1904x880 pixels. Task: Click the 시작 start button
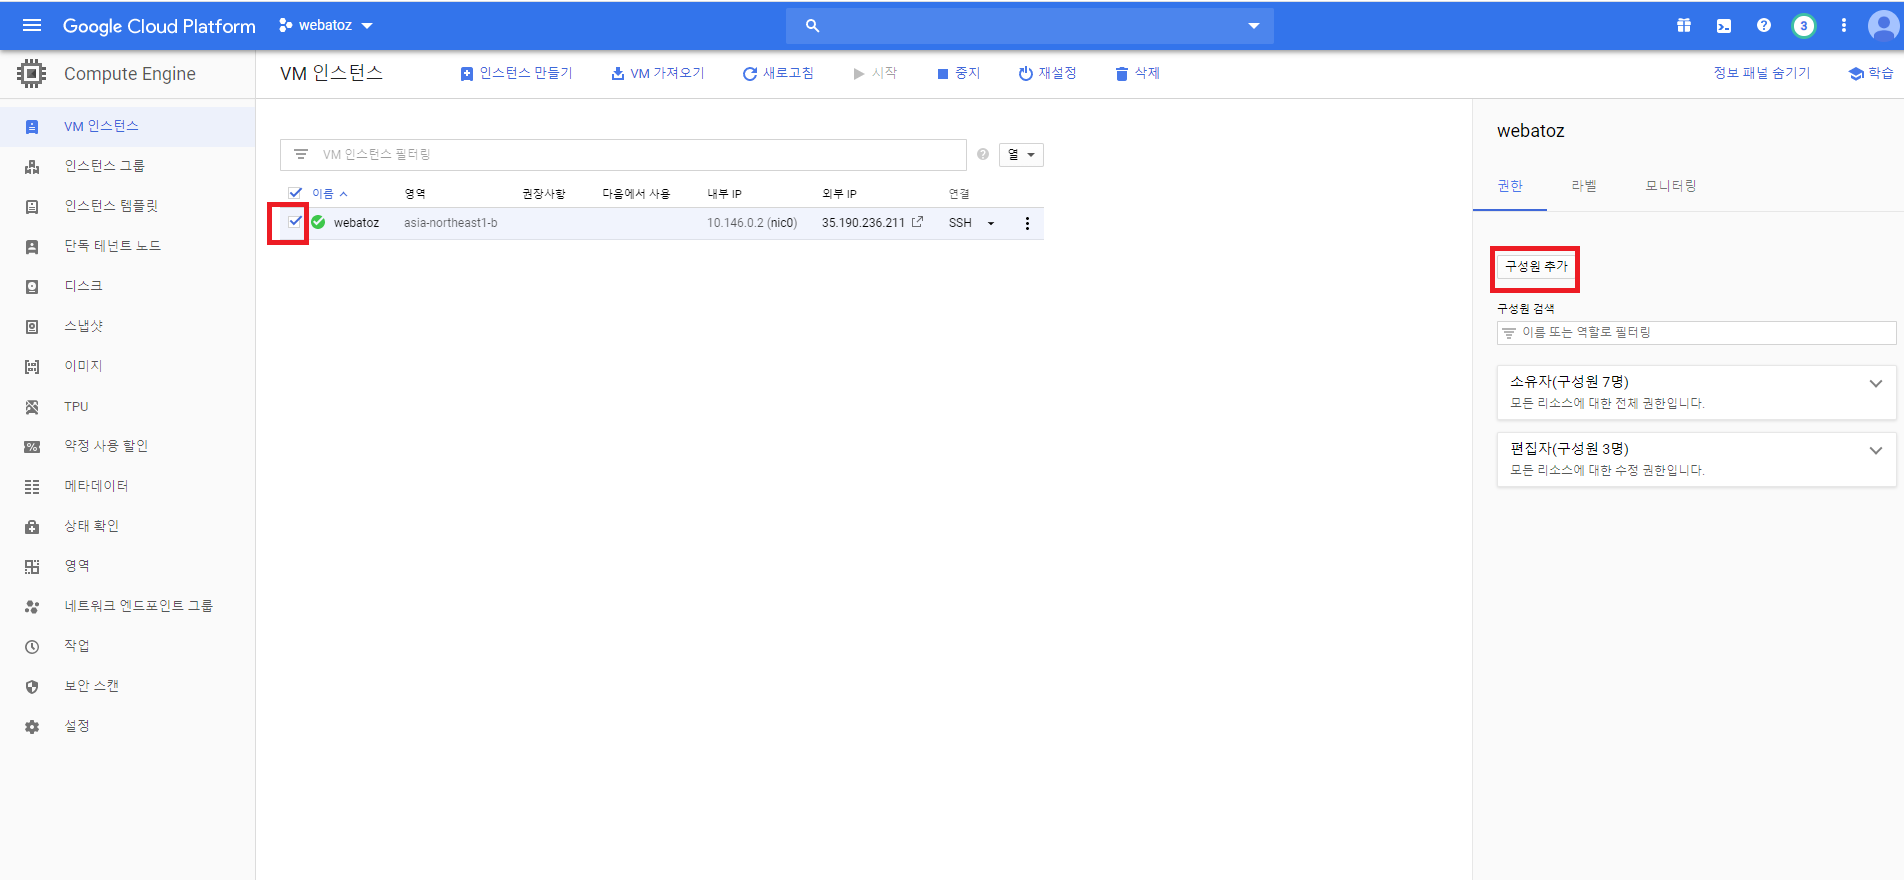876,73
